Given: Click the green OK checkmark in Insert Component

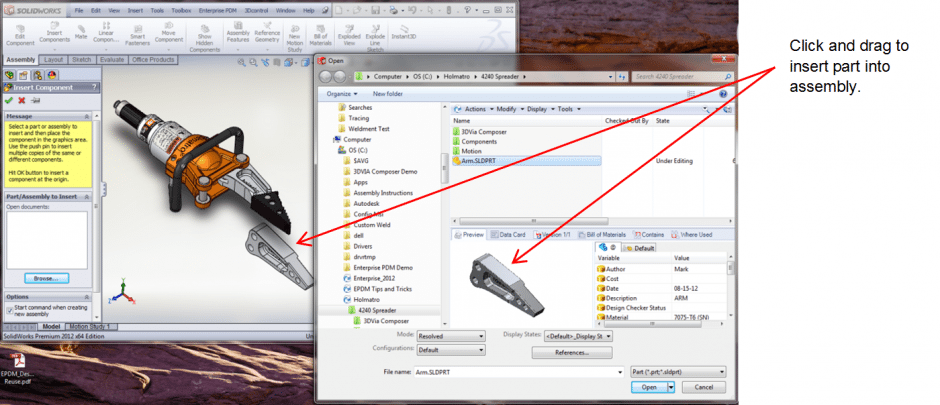Looking at the screenshot, I should click(x=9, y=100).
